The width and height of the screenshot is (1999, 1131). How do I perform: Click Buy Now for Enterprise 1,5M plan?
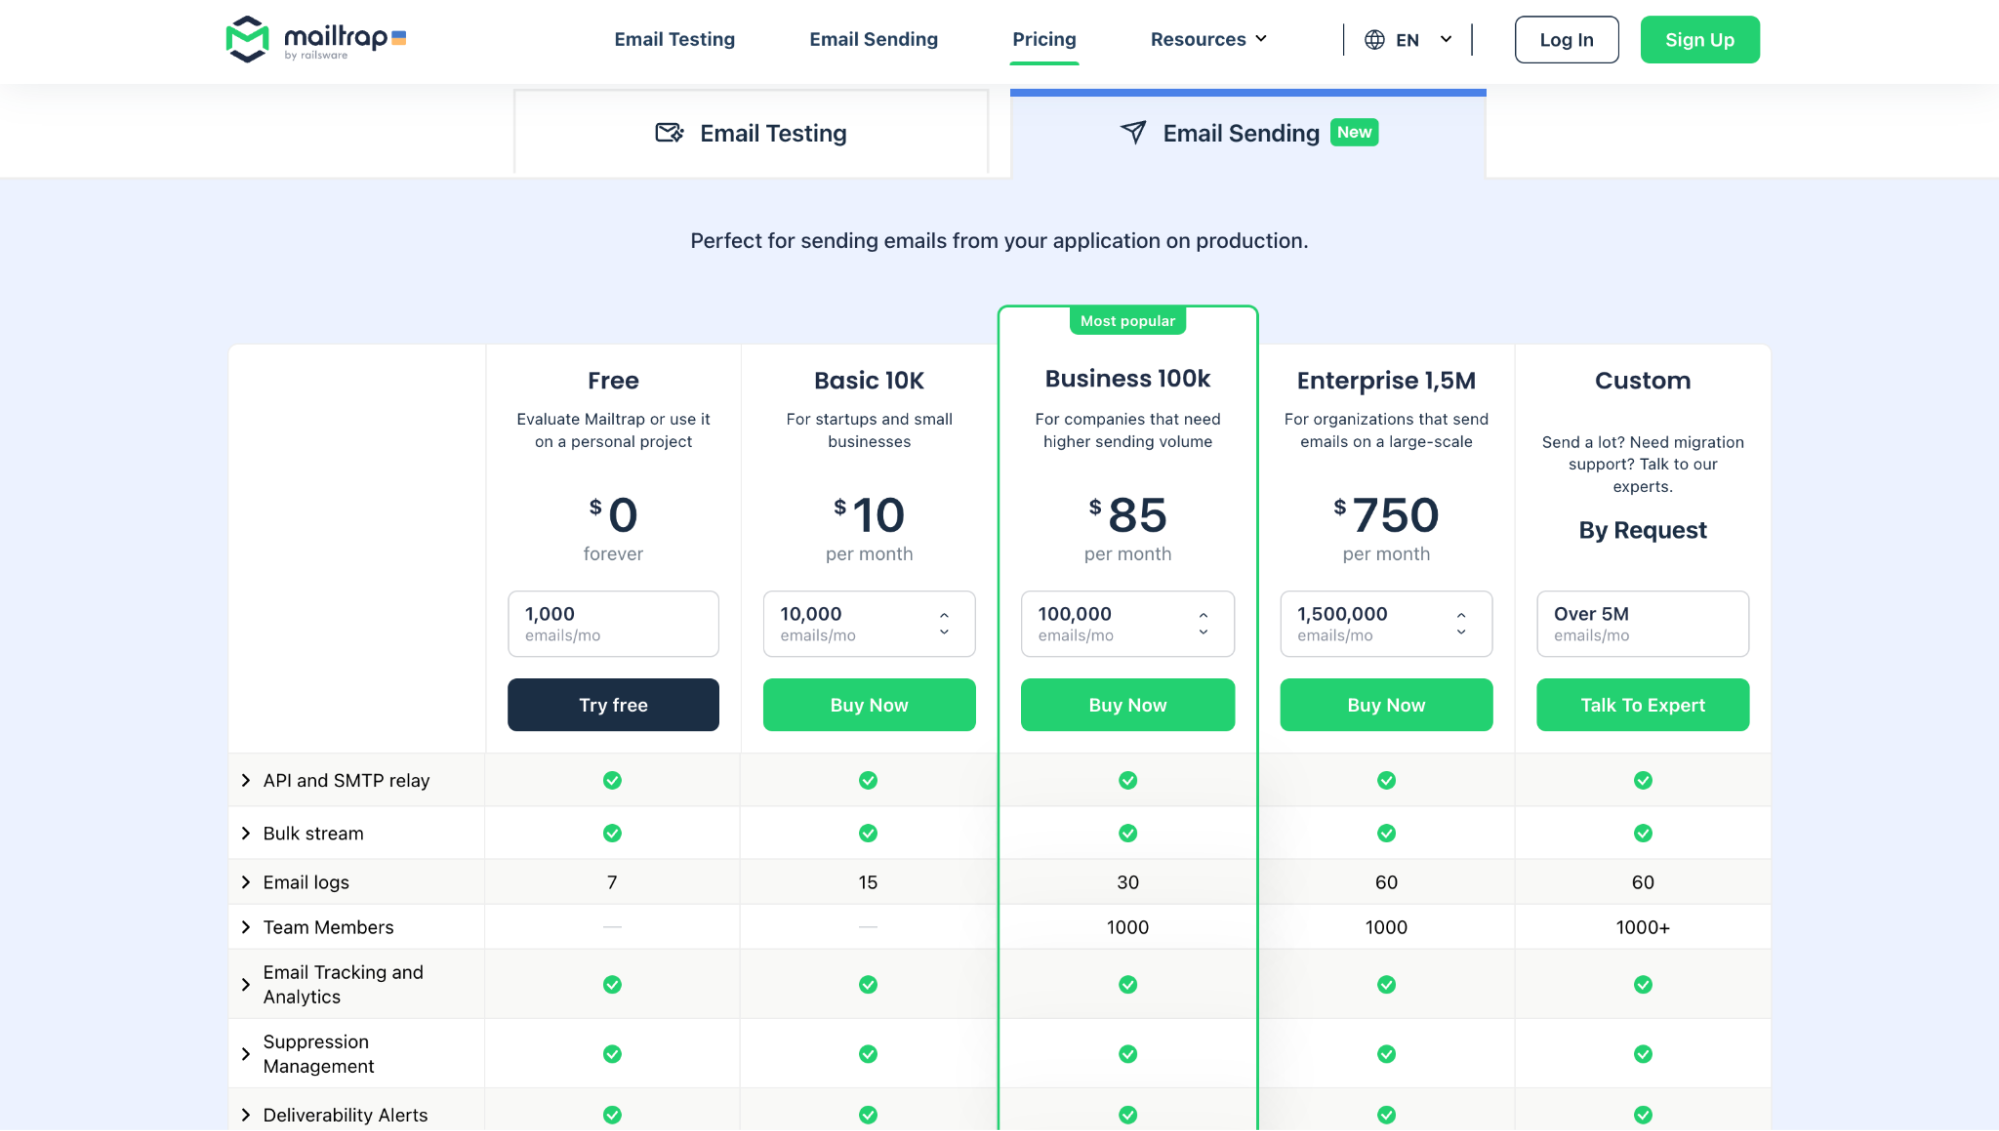coord(1386,705)
